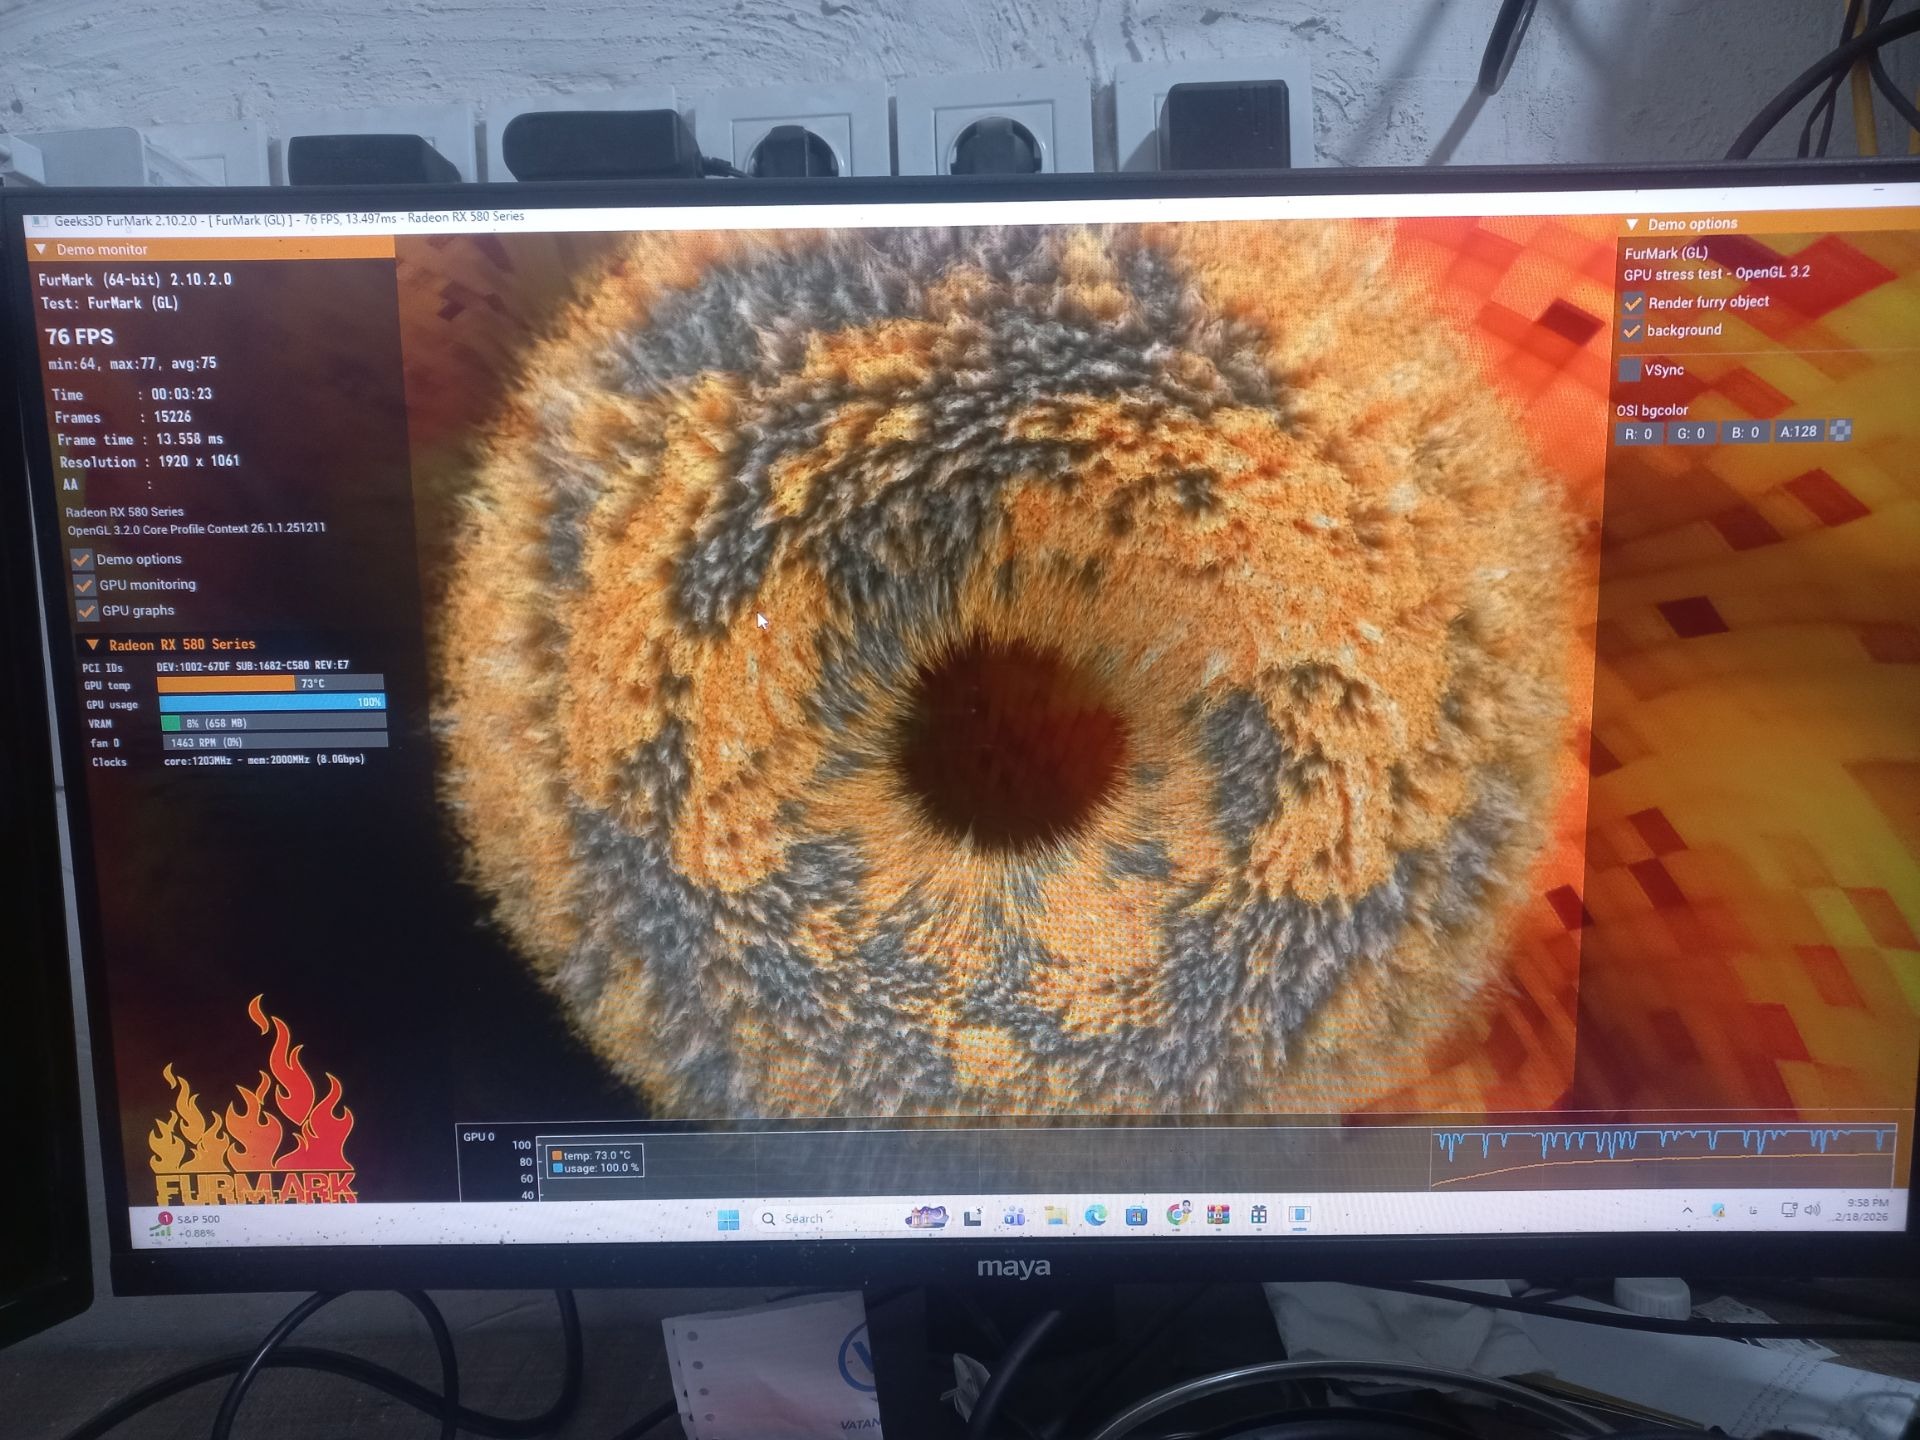The height and width of the screenshot is (1440, 1920).
Task: Open WinRAR icon in taskbar
Action: [1218, 1215]
